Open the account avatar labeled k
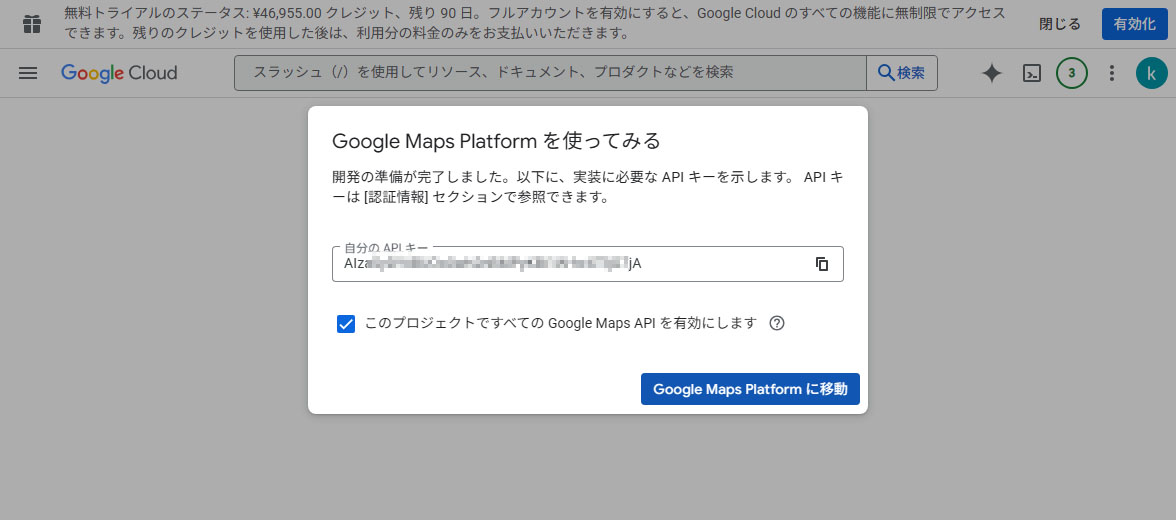 1151,73
